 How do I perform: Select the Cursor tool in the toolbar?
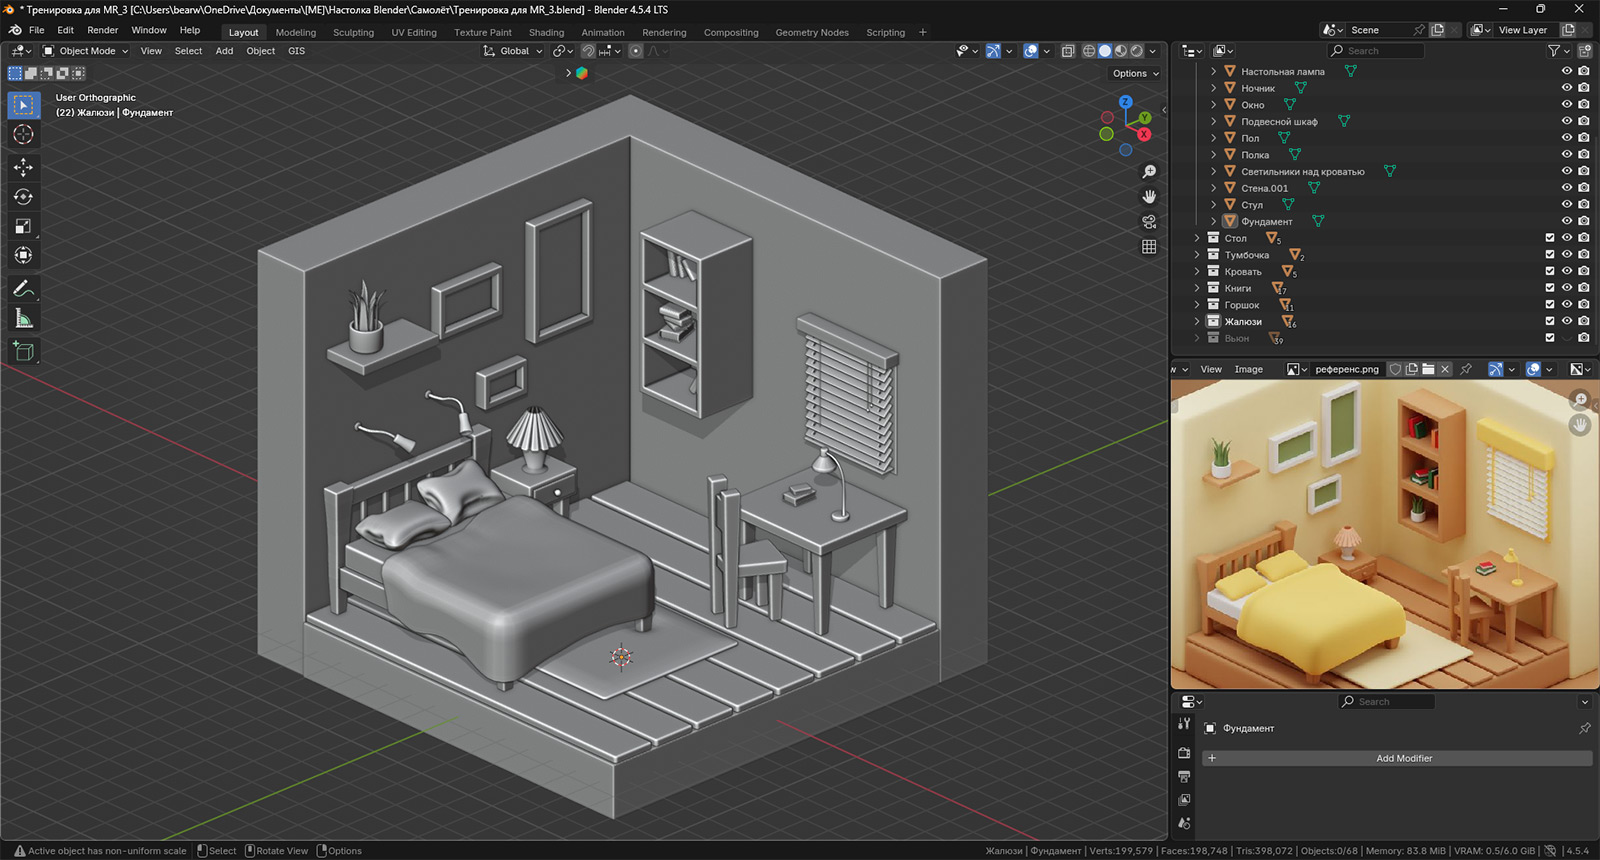[23, 135]
